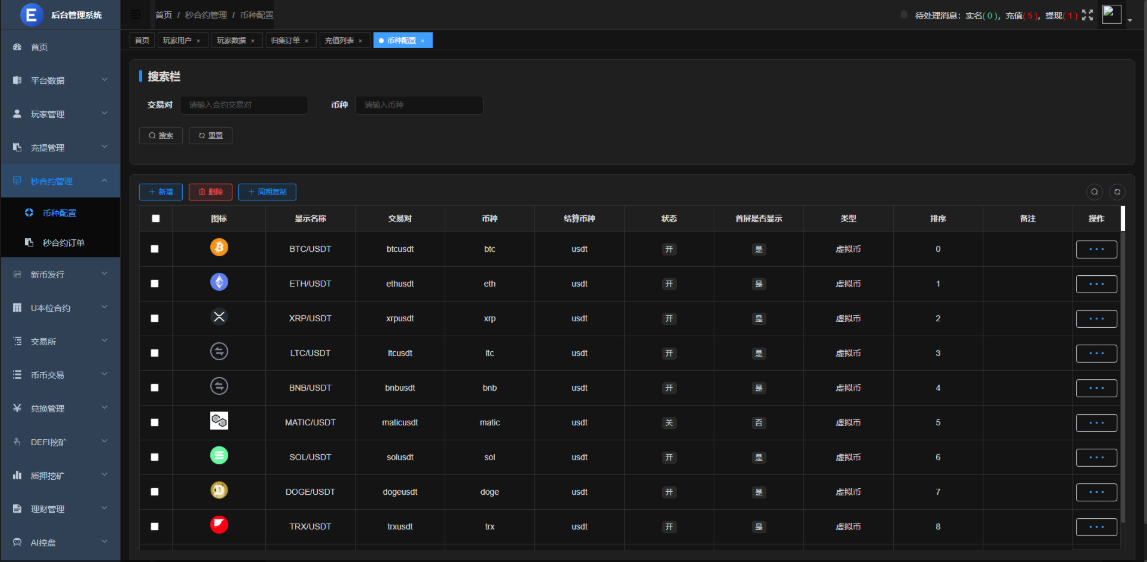
Task: Click the round search icon above the table
Action: 1095,192
